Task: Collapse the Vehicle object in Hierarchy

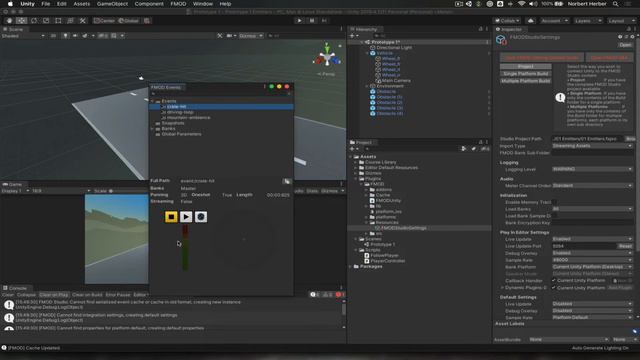Action: 367,53
